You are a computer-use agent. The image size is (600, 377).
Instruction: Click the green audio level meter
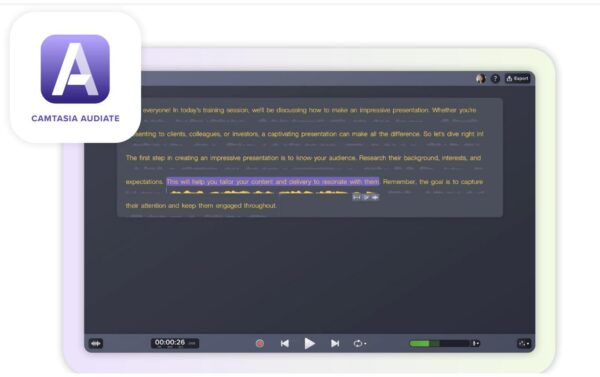pos(439,343)
